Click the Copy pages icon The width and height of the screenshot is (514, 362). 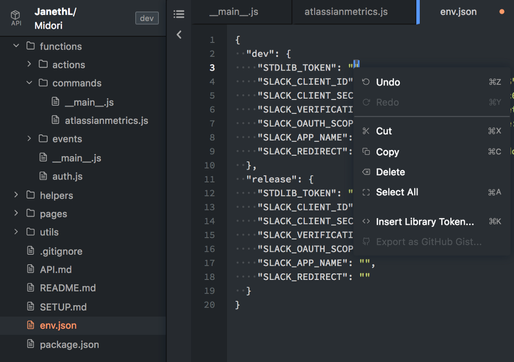pyautogui.click(x=366, y=151)
